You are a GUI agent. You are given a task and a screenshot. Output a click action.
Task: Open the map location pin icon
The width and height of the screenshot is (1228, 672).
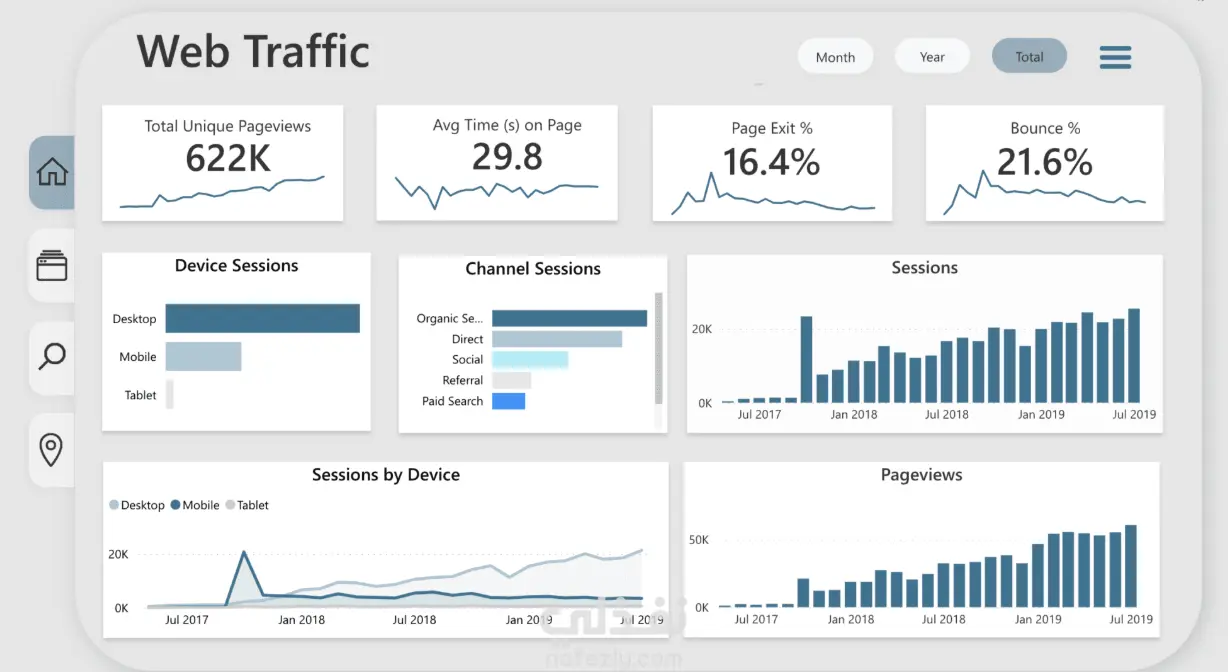point(52,450)
